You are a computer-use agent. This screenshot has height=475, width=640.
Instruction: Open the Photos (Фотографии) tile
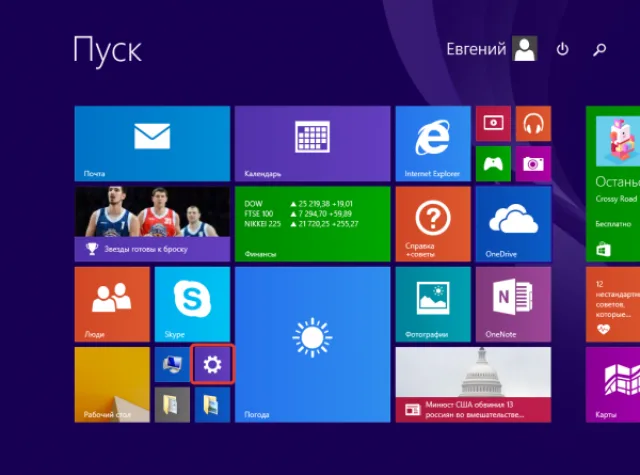coord(433,304)
